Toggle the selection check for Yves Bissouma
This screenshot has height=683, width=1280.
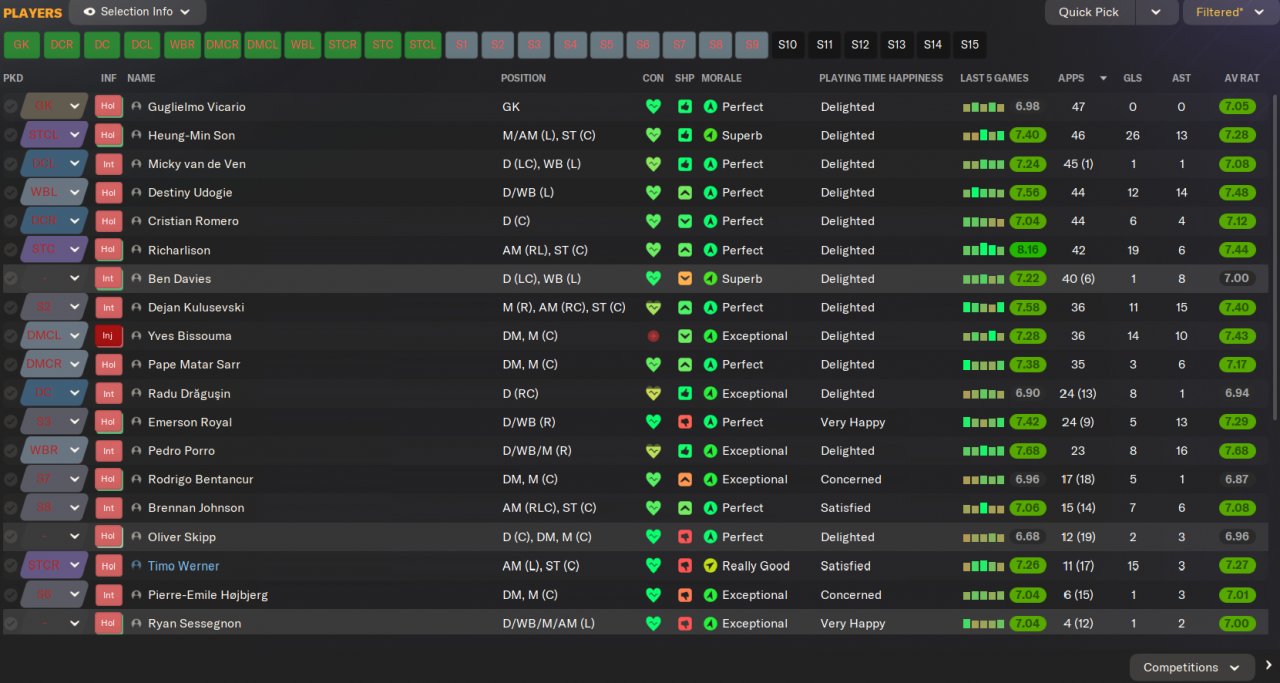10,336
